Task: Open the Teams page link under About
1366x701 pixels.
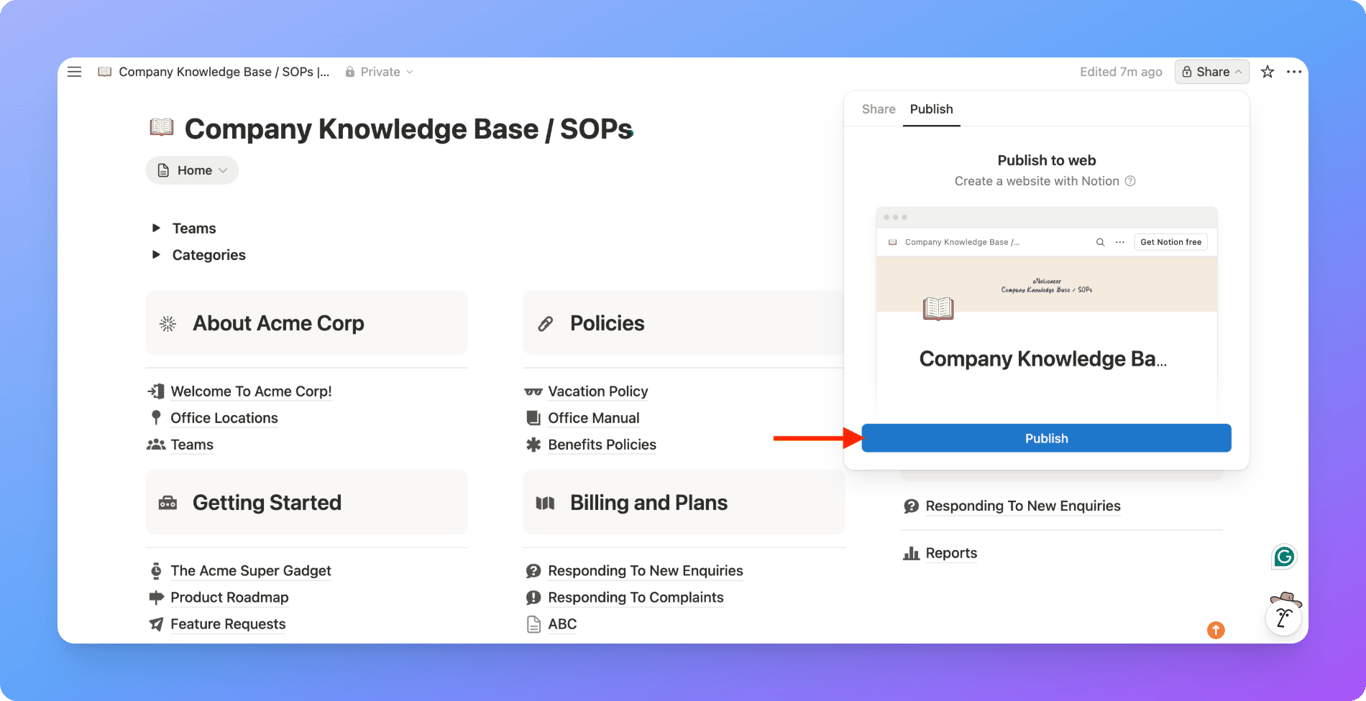Action: [192, 445]
